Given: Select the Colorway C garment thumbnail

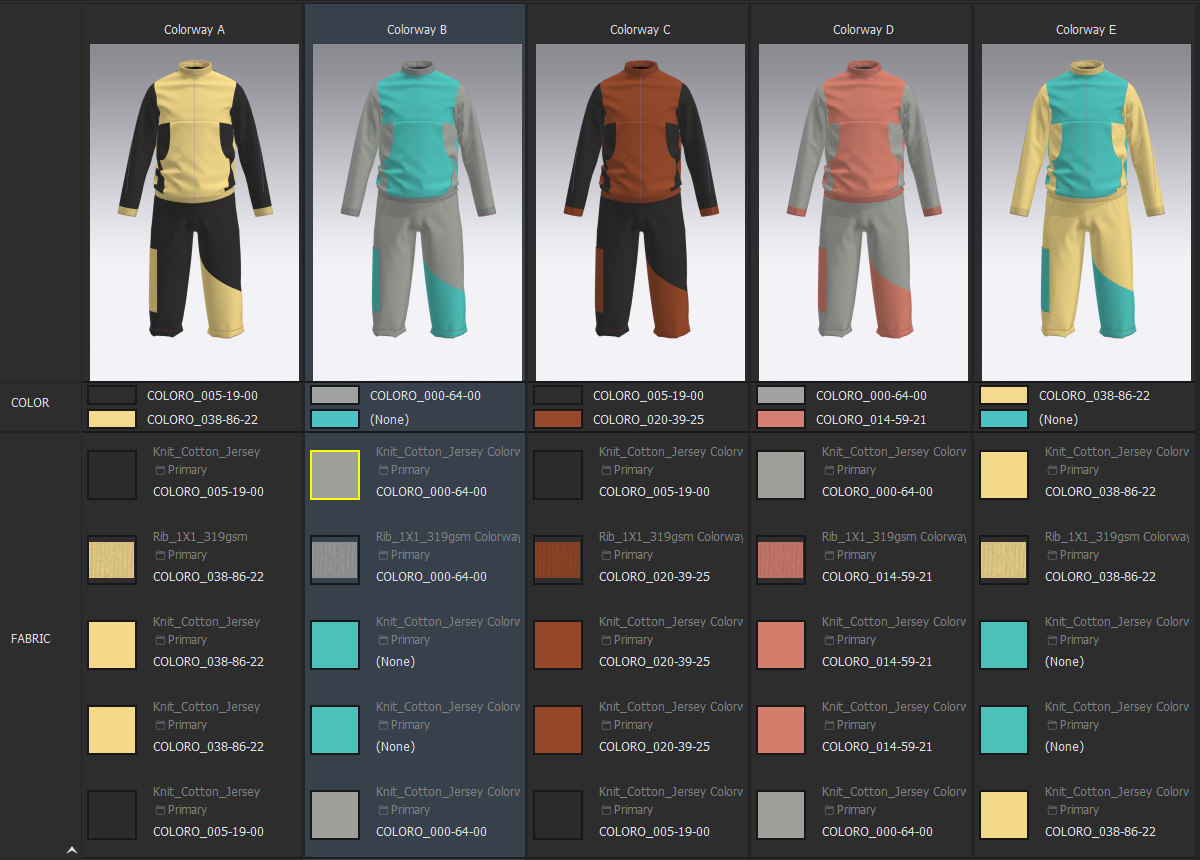Looking at the screenshot, I should [x=640, y=212].
